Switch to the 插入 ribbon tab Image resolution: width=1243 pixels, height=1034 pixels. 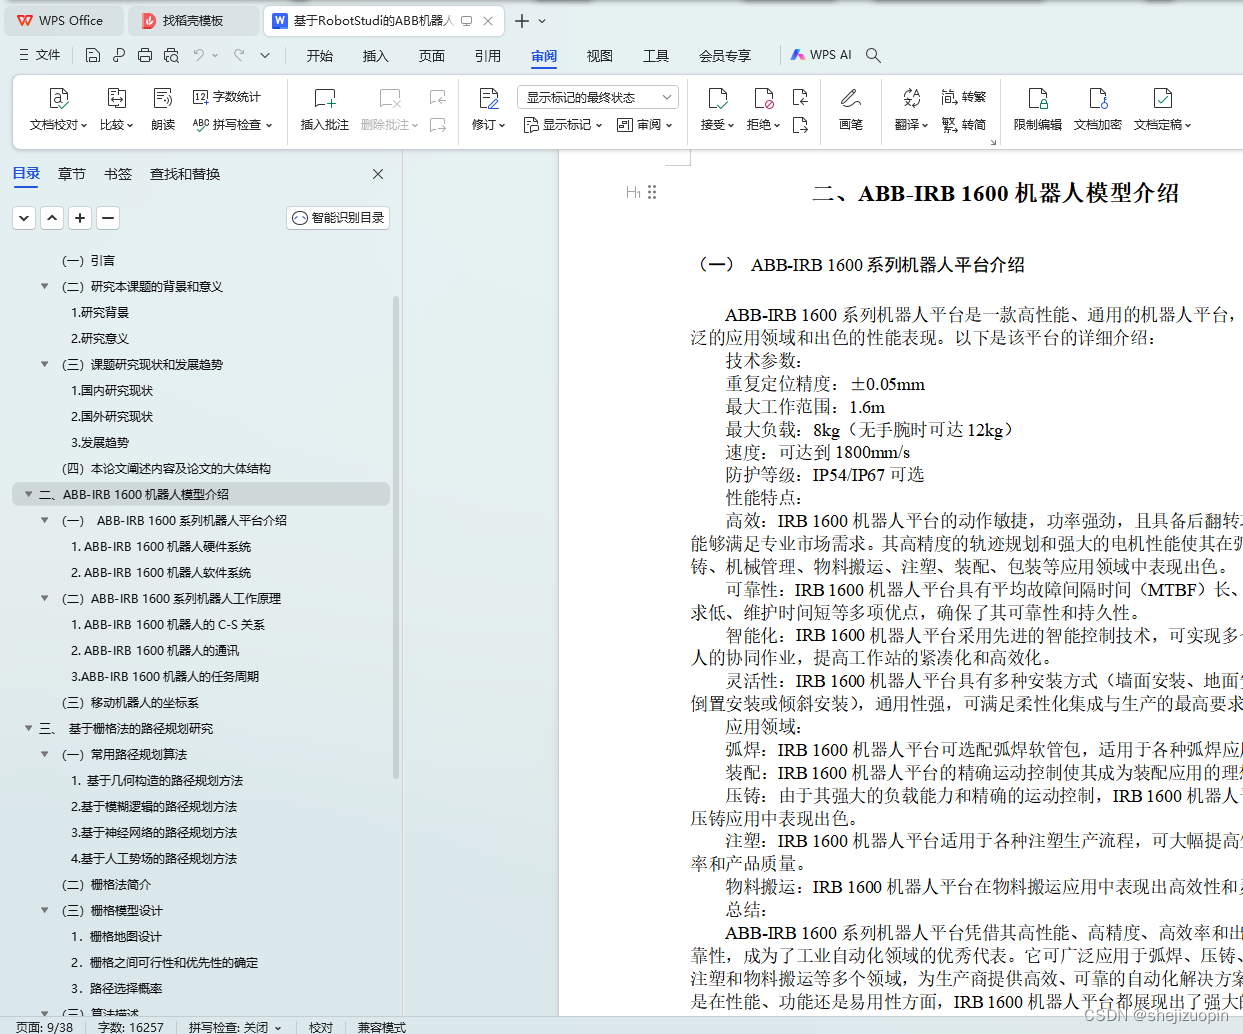point(375,55)
